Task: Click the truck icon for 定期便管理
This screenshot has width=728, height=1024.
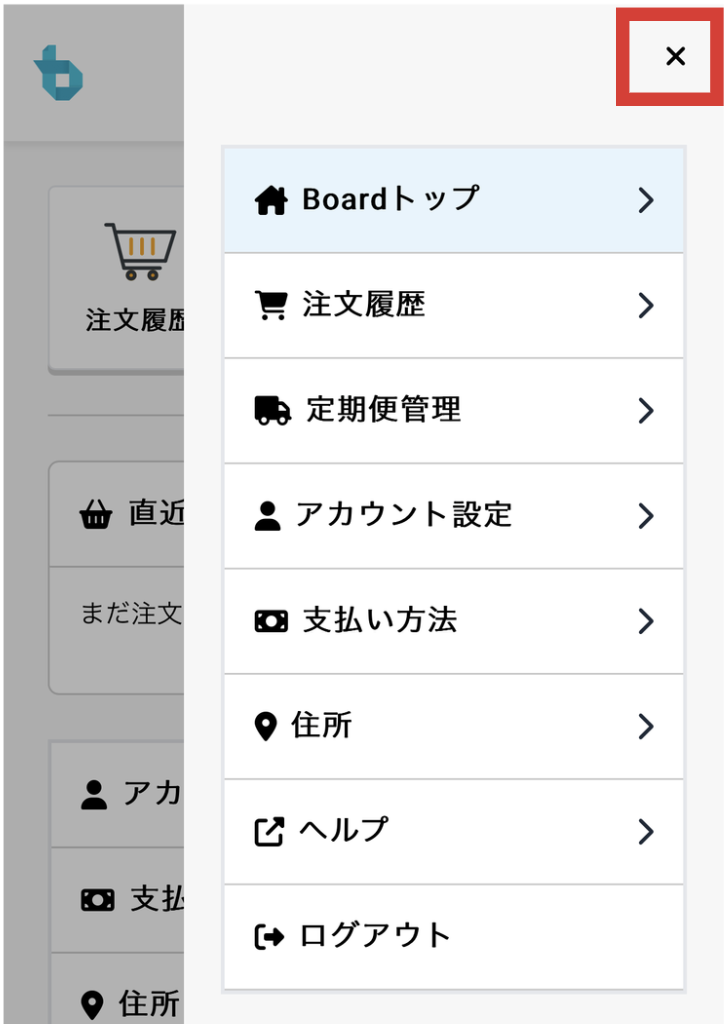Action: pyautogui.click(x=272, y=410)
